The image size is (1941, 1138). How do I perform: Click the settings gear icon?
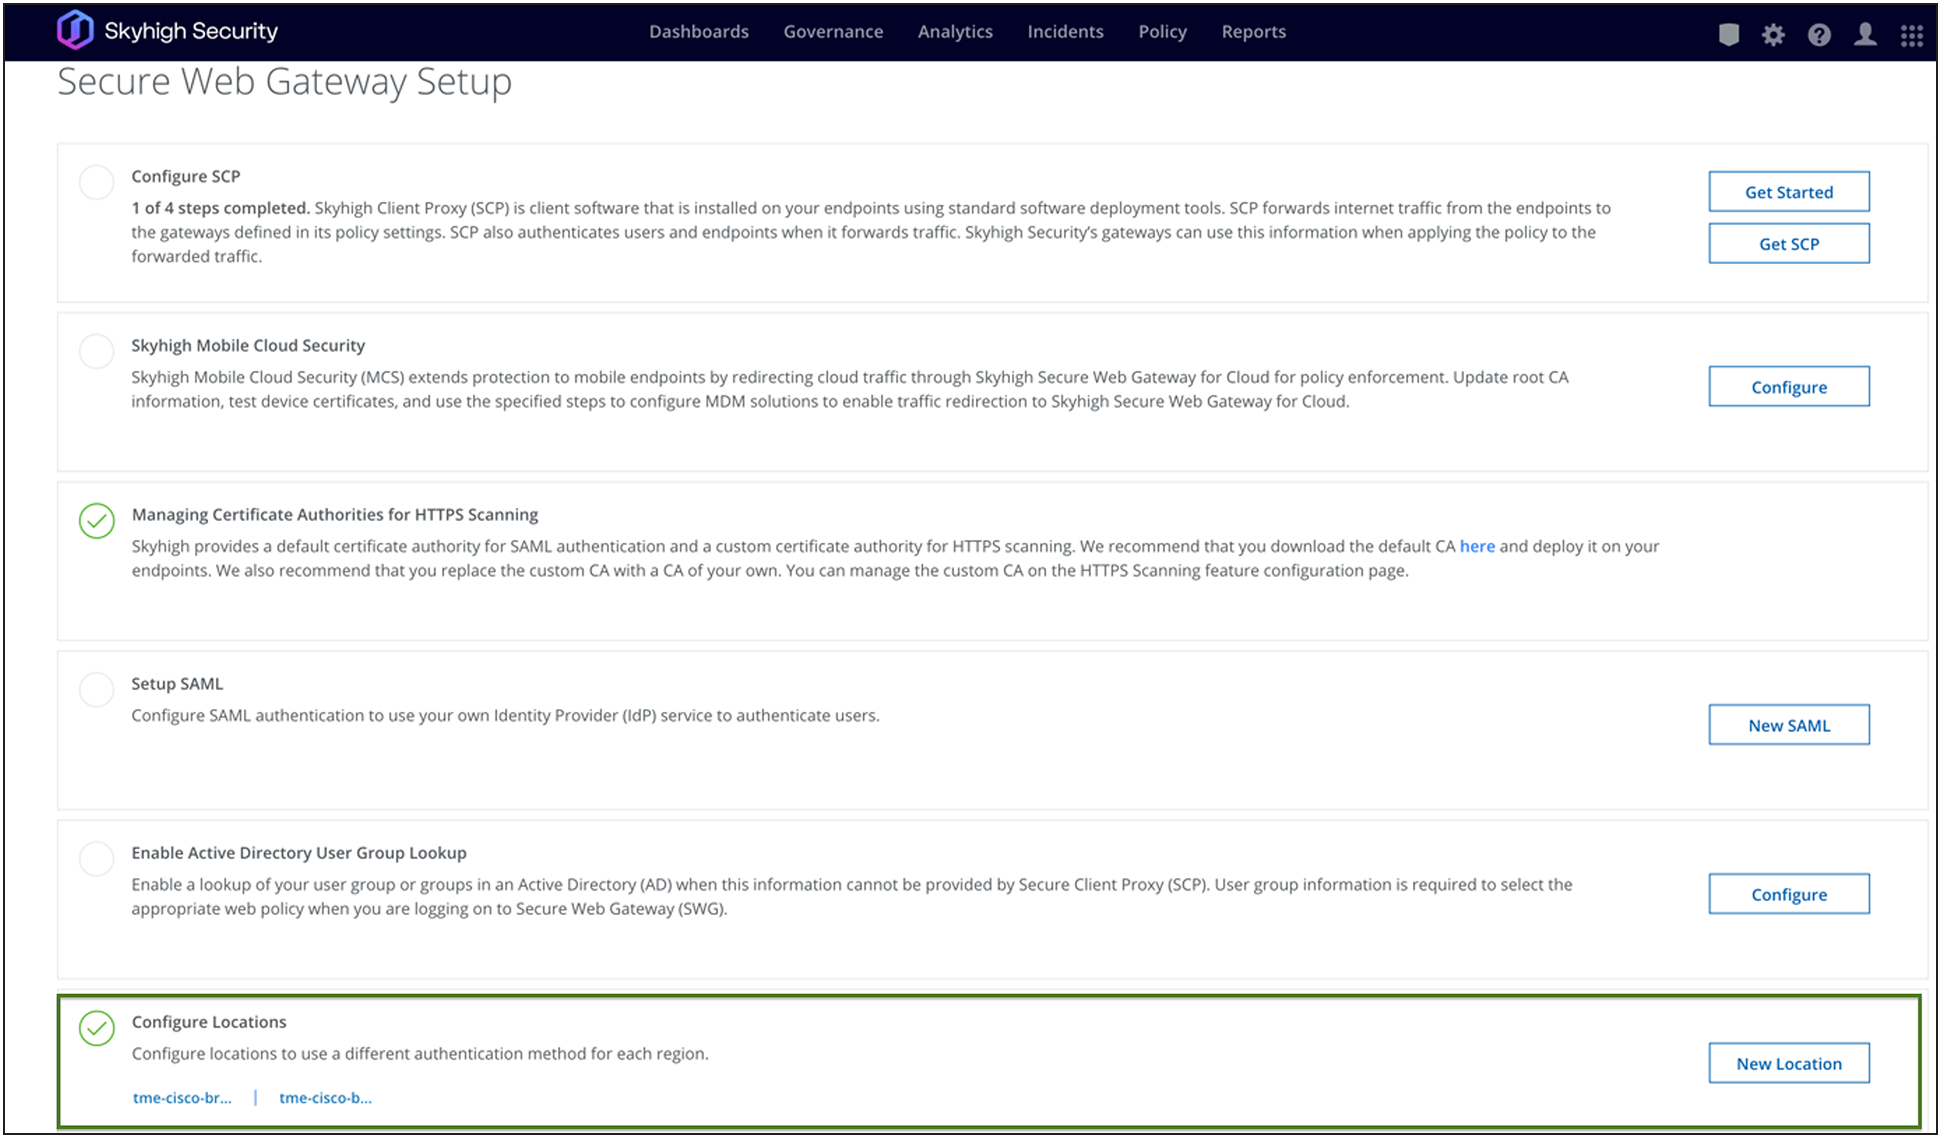pyautogui.click(x=1774, y=30)
